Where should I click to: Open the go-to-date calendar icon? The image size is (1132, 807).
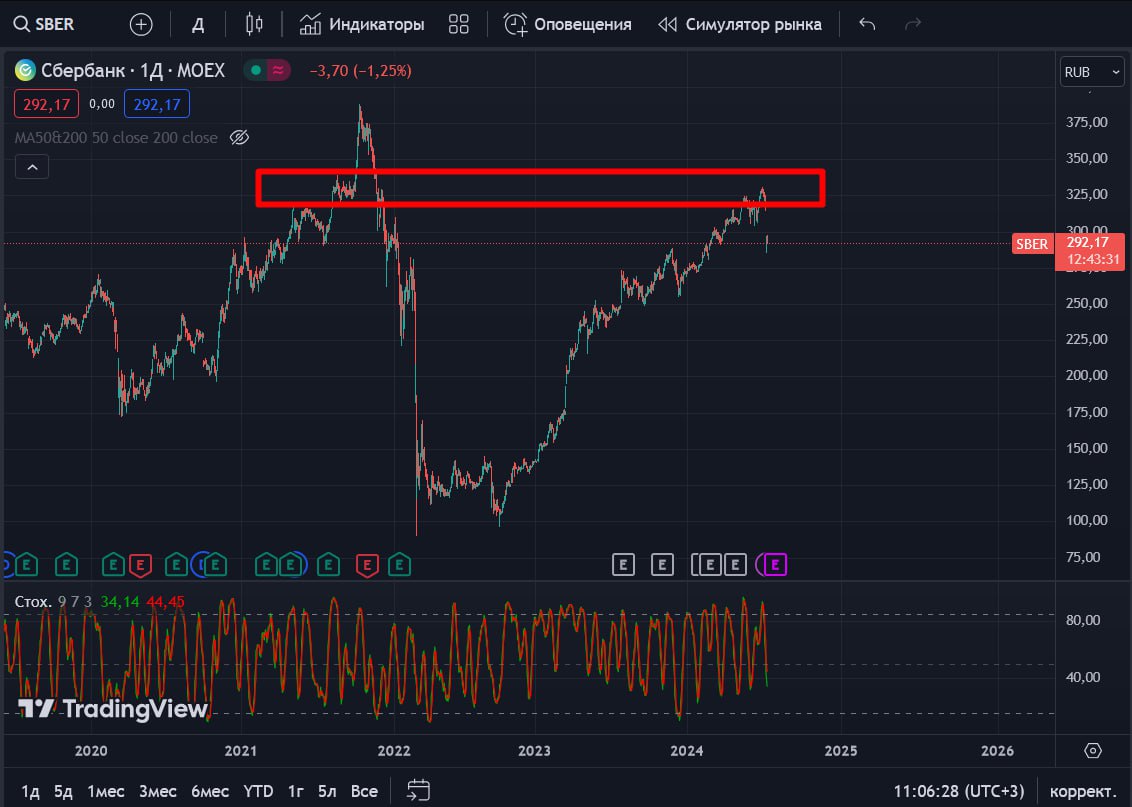click(418, 790)
